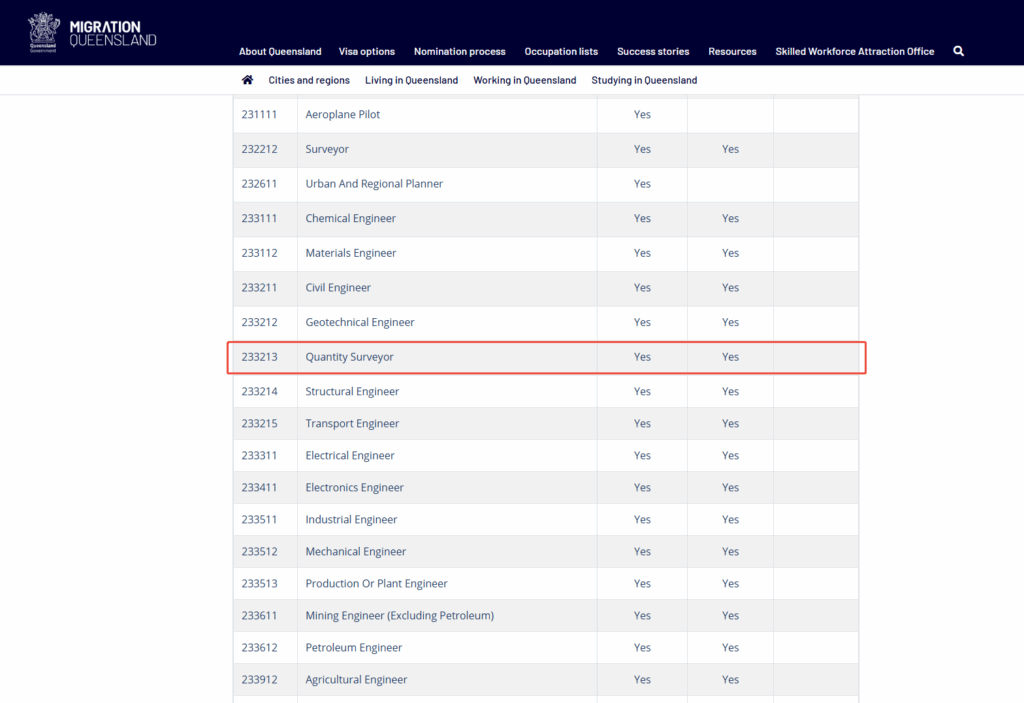Image resolution: width=1024 pixels, height=703 pixels.
Task: Click the Aeroplane Pilot occupation name
Action: coord(342,115)
